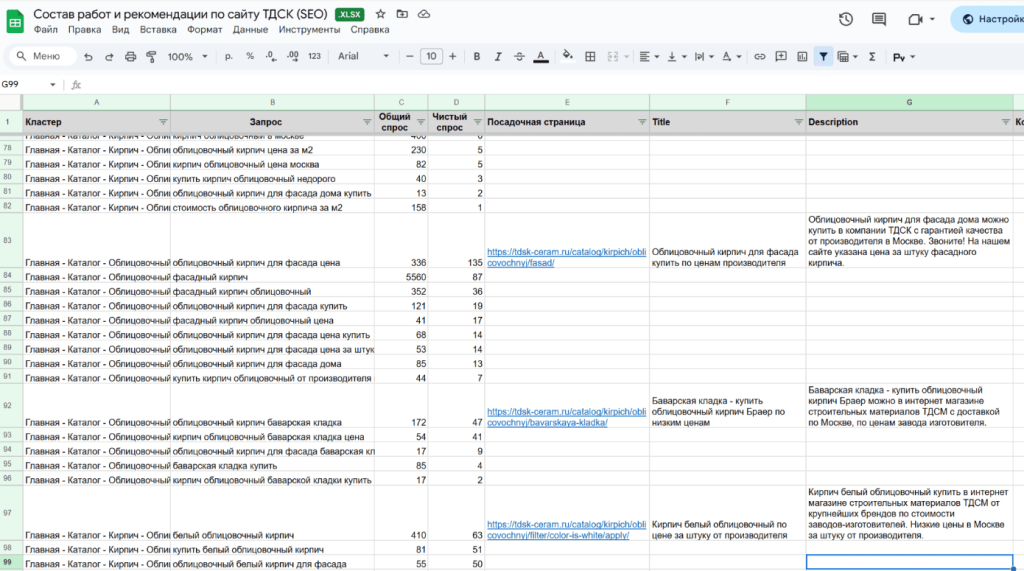Open the oblicovochnyj/fasad/ link

(x=566, y=257)
